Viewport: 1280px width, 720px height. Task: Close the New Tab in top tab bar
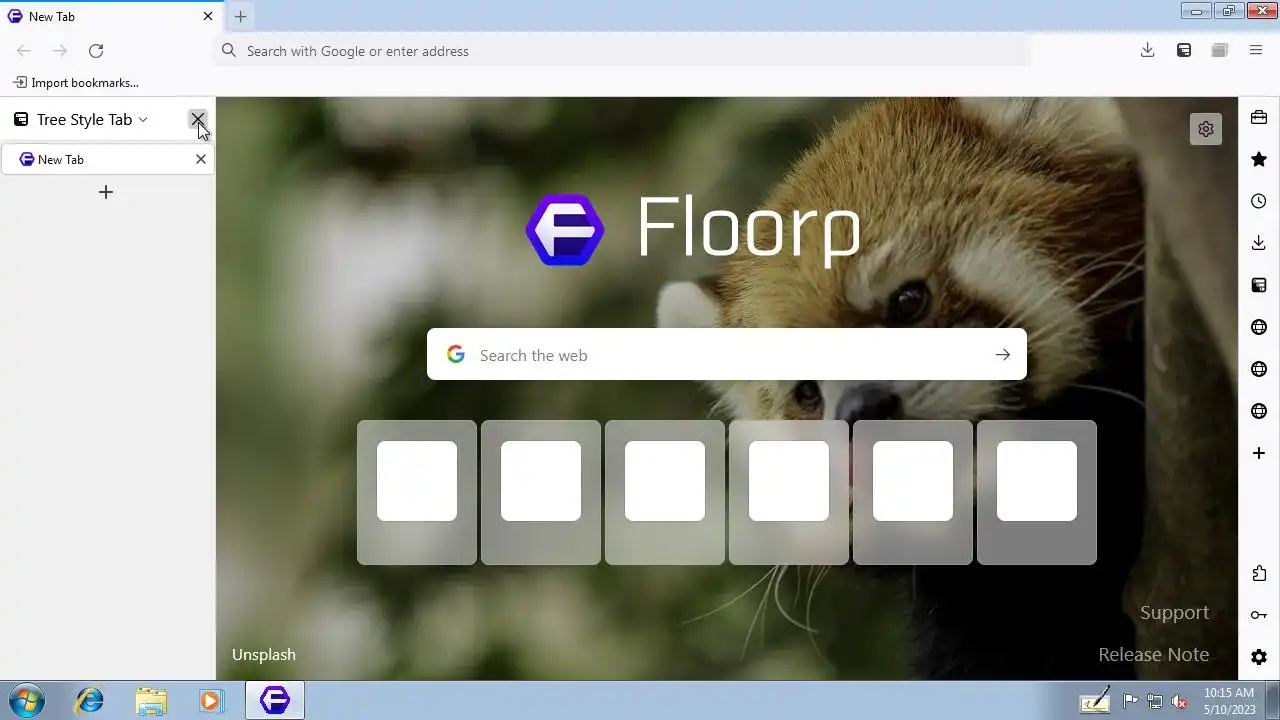(208, 16)
